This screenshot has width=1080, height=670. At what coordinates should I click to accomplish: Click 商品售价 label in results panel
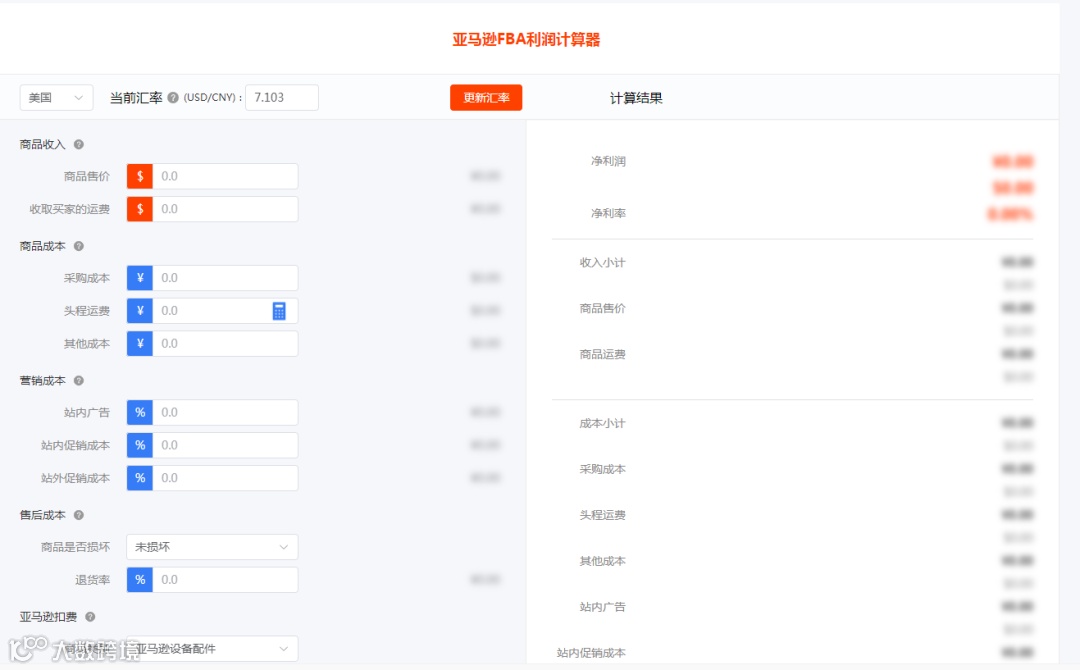coord(603,308)
